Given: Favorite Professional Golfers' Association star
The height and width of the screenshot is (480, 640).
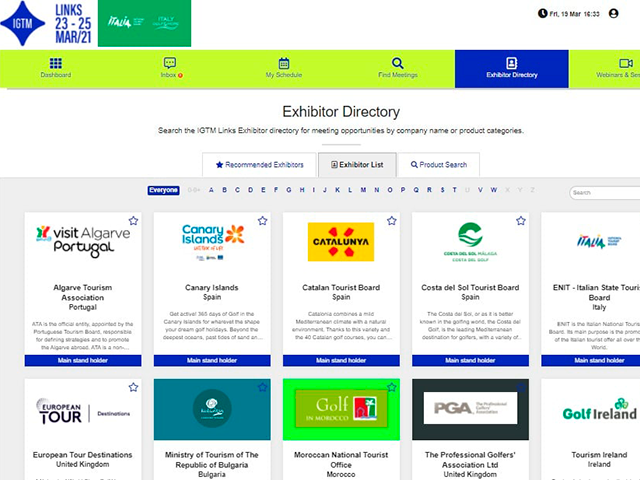Looking at the screenshot, I should [x=521, y=387].
